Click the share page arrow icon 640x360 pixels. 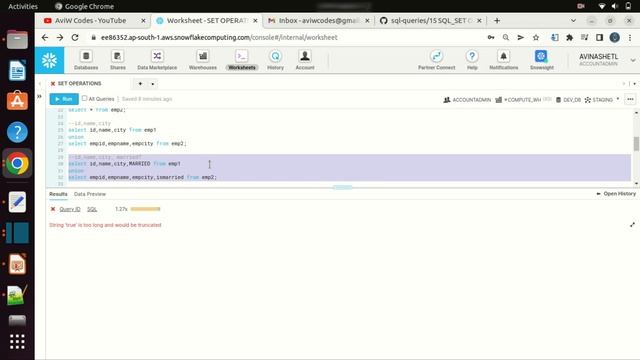[520, 38]
